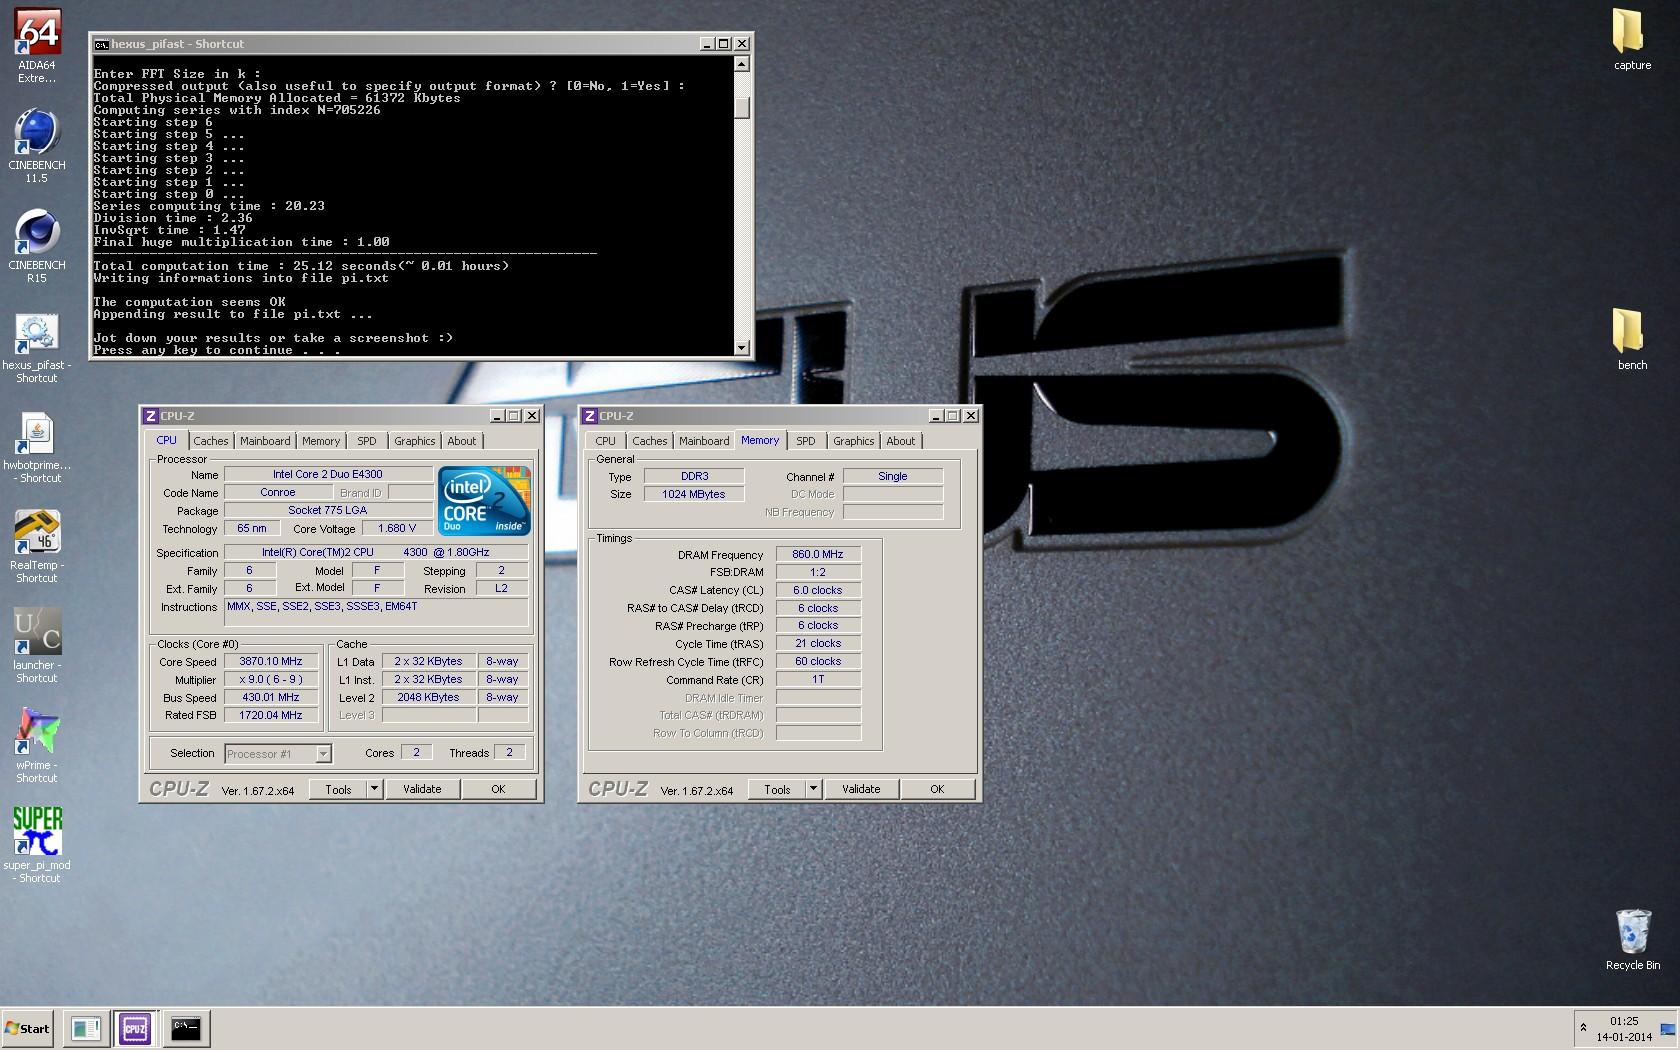Click the CPU-Z taskbar button
1680x1050 pixels.
135,1028
